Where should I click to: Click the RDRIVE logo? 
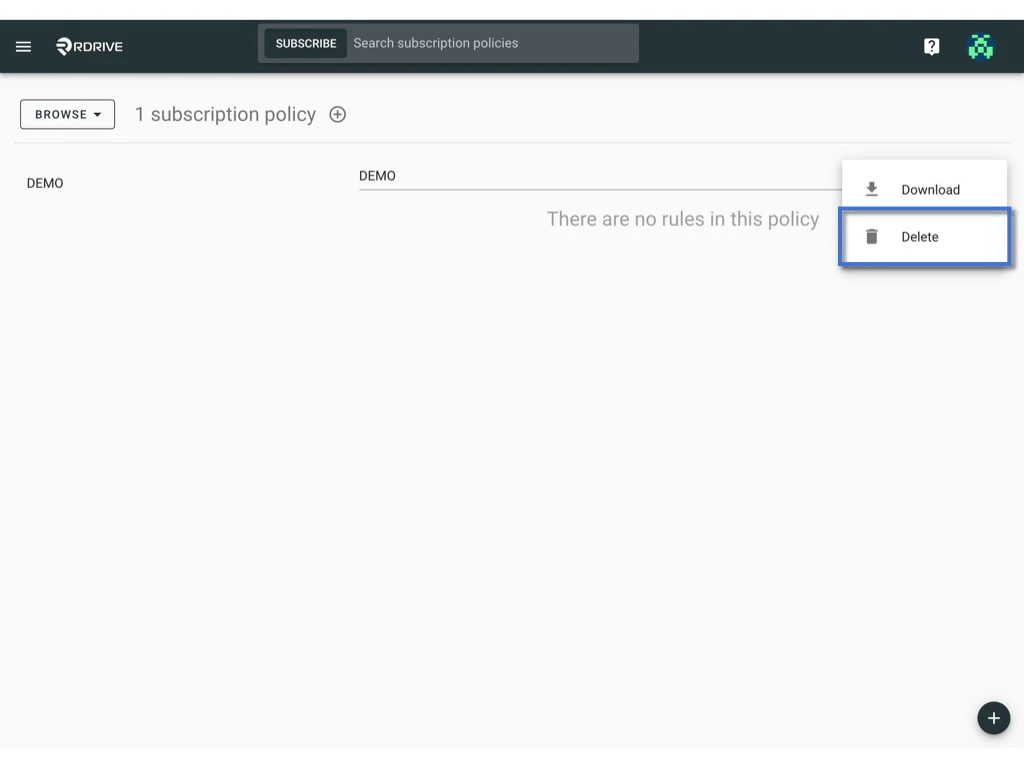[x=88, y=46]
